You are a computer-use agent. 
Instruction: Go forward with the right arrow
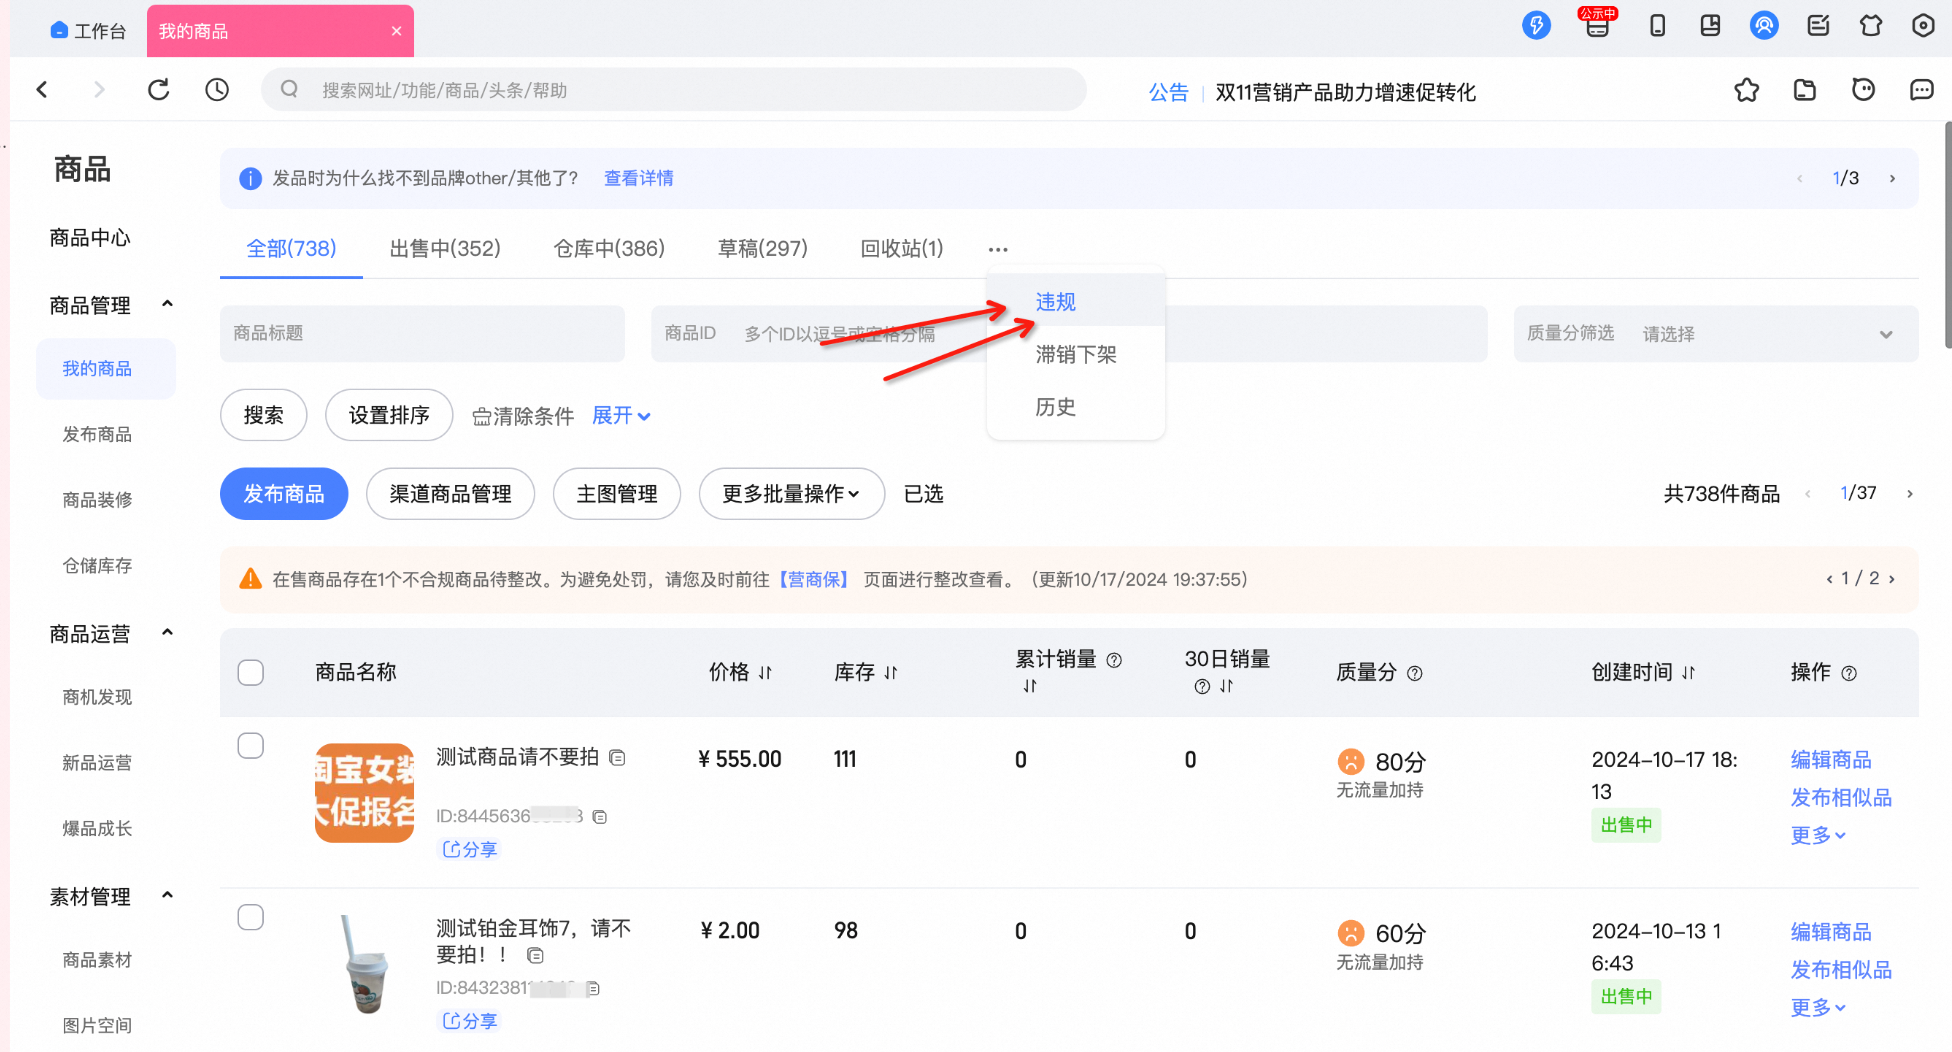(99, 90)
